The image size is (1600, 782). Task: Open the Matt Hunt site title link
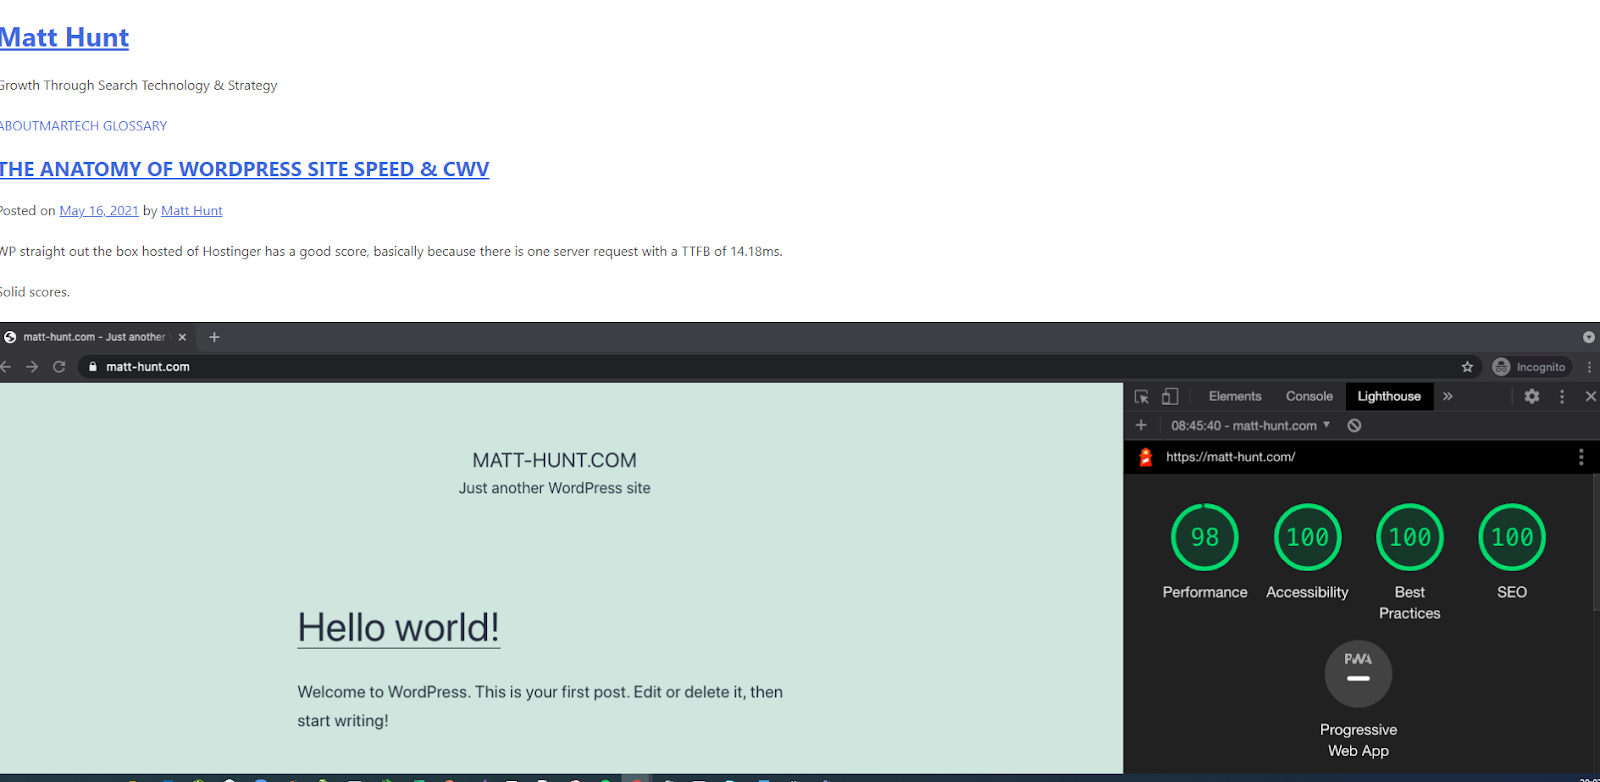64,38
